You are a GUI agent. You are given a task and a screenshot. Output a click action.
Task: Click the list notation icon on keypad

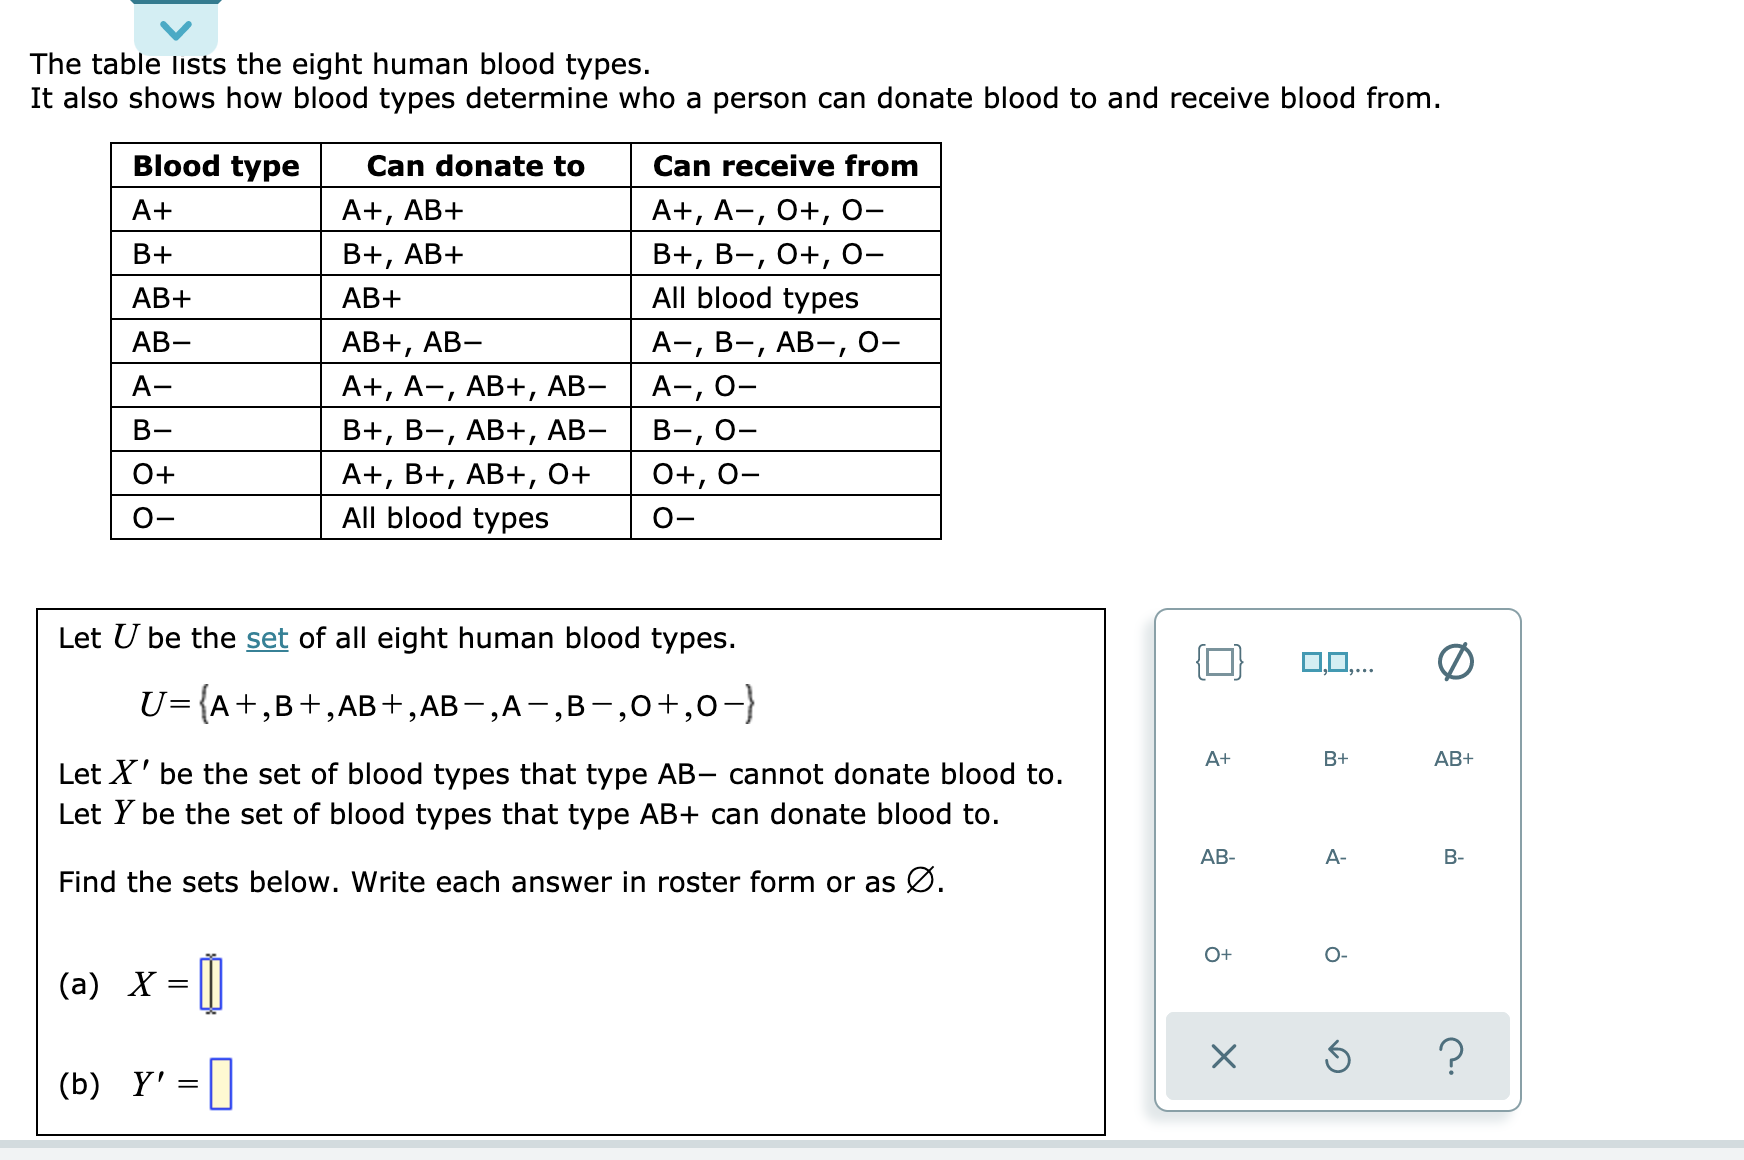click(1337, 663)
